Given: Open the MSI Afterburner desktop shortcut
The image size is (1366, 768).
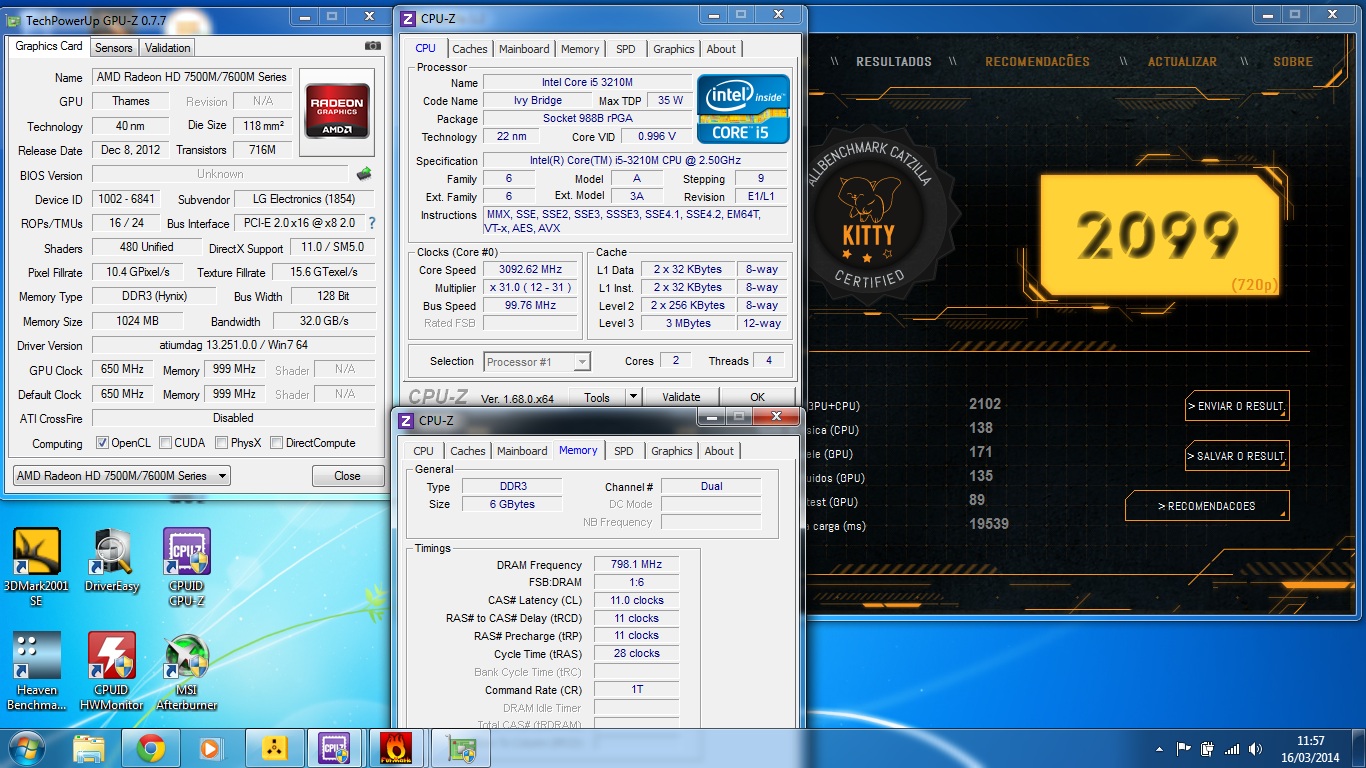Looking at the screenshot, I should (187, 671).
